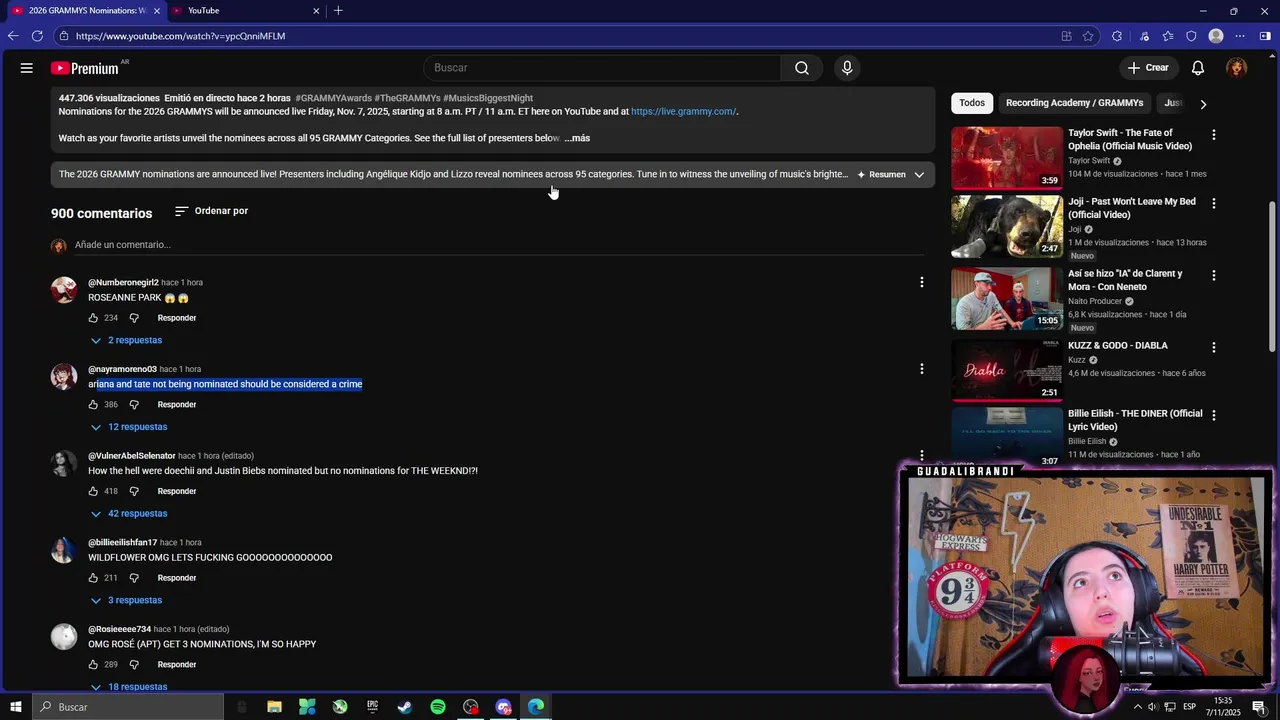Open browser extensions puzzle icon
1280x720 pixels.
(x=1117, y=36)
